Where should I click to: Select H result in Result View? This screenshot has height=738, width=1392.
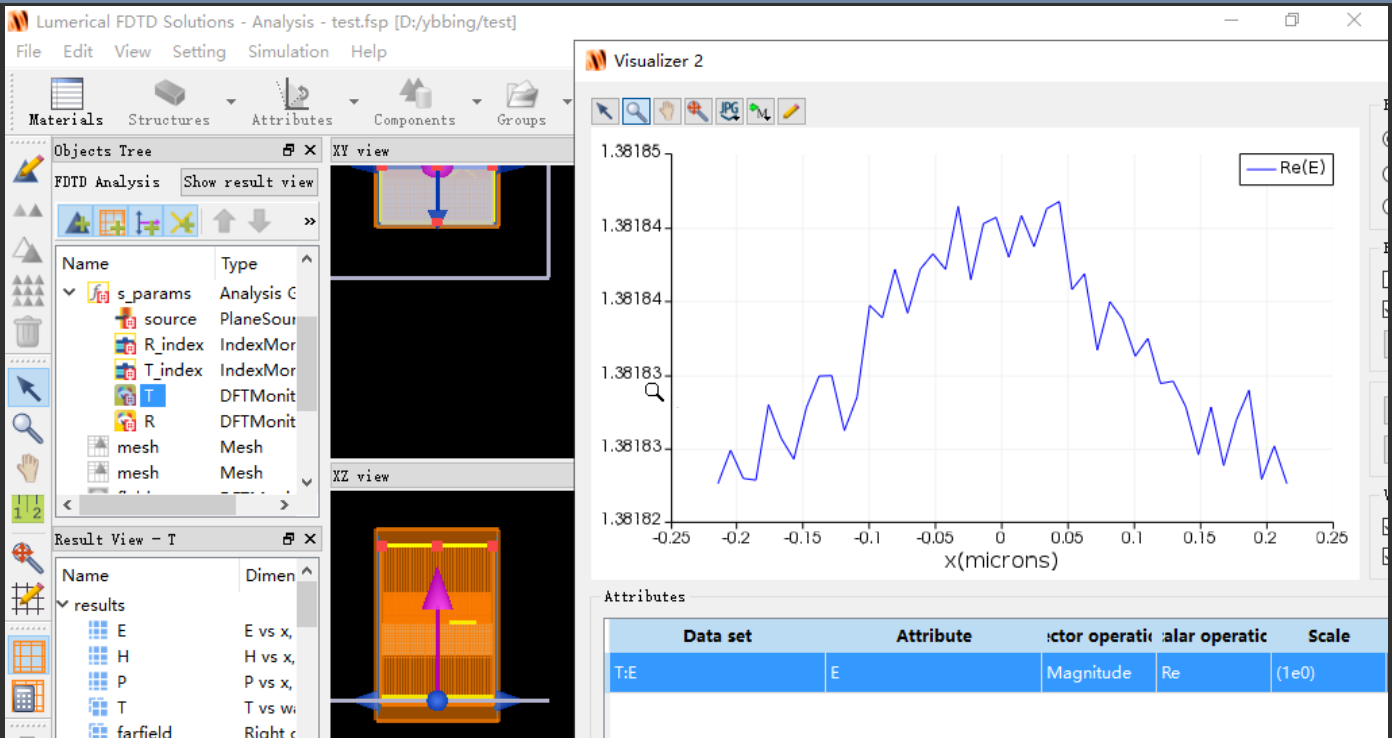pyautogui.click(x=122, y=656)
